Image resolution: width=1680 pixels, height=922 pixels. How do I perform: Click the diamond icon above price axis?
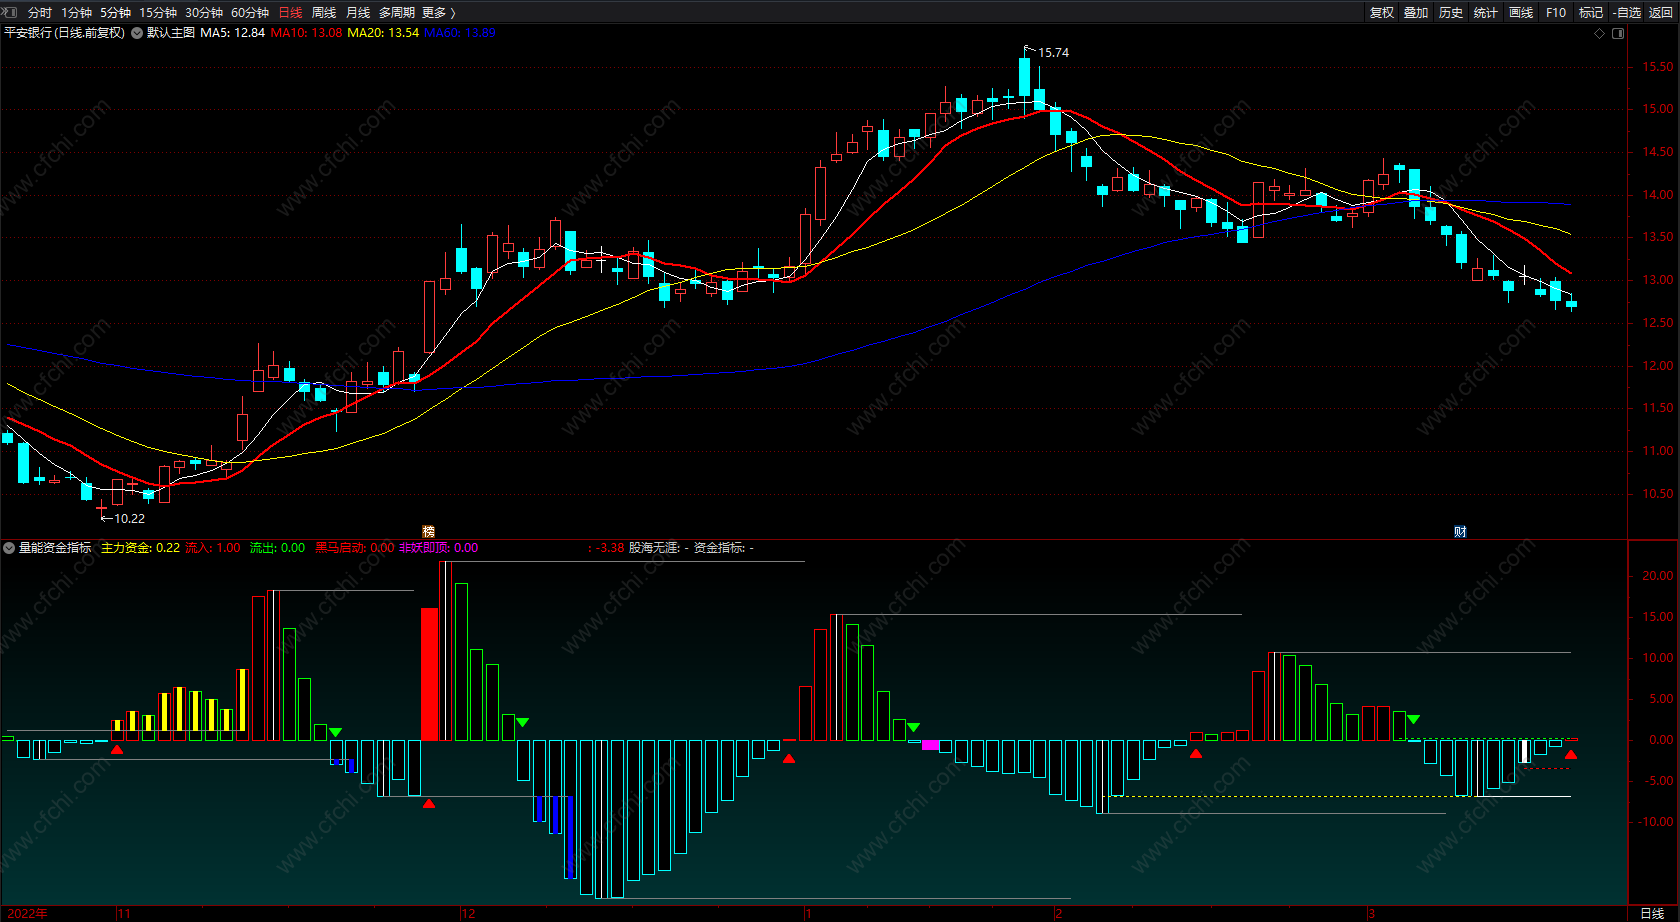point(1600,33)
